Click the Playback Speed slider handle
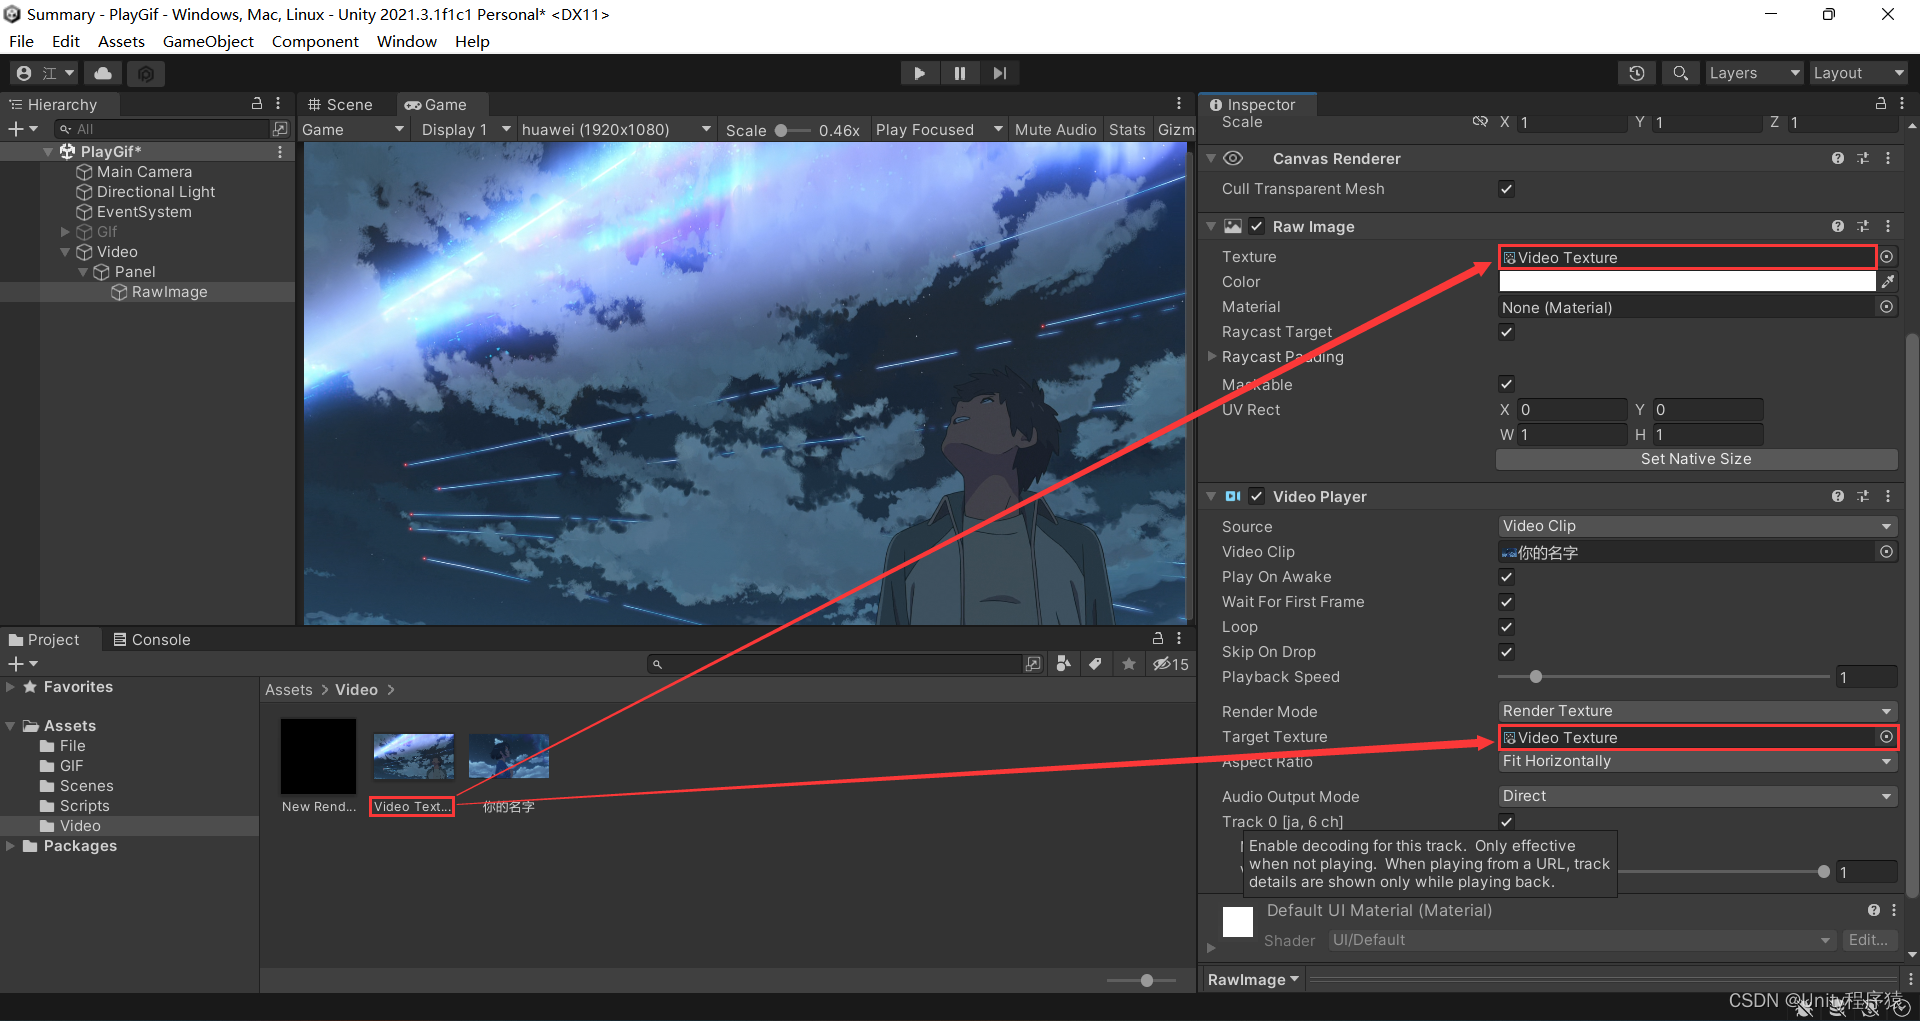This screenshot has width=1920, height=1021. point(1536,677)
